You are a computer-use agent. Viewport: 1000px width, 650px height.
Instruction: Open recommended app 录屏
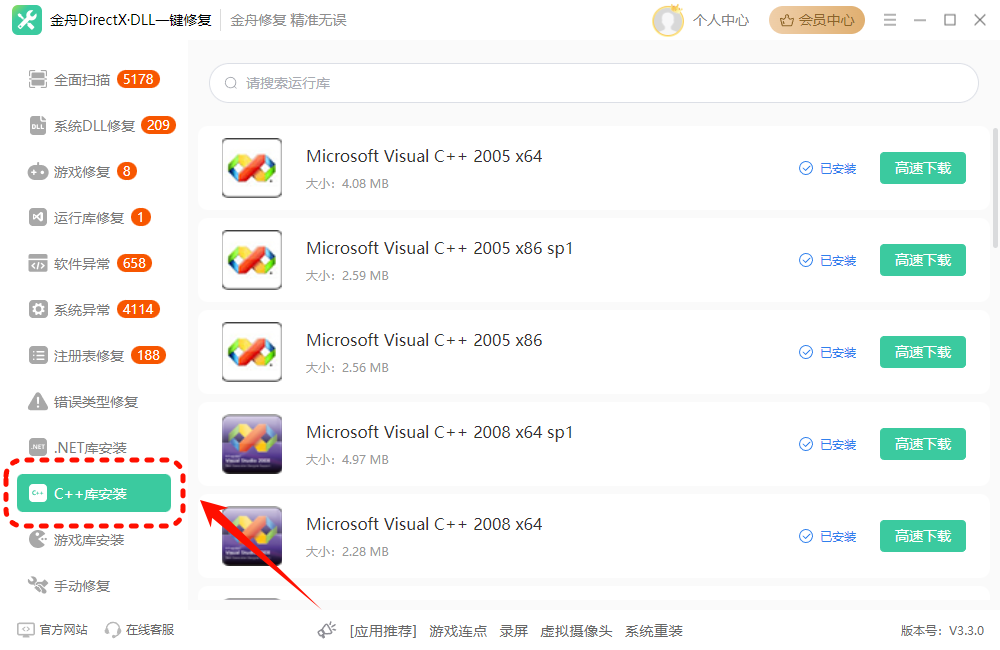pos(513,631)
